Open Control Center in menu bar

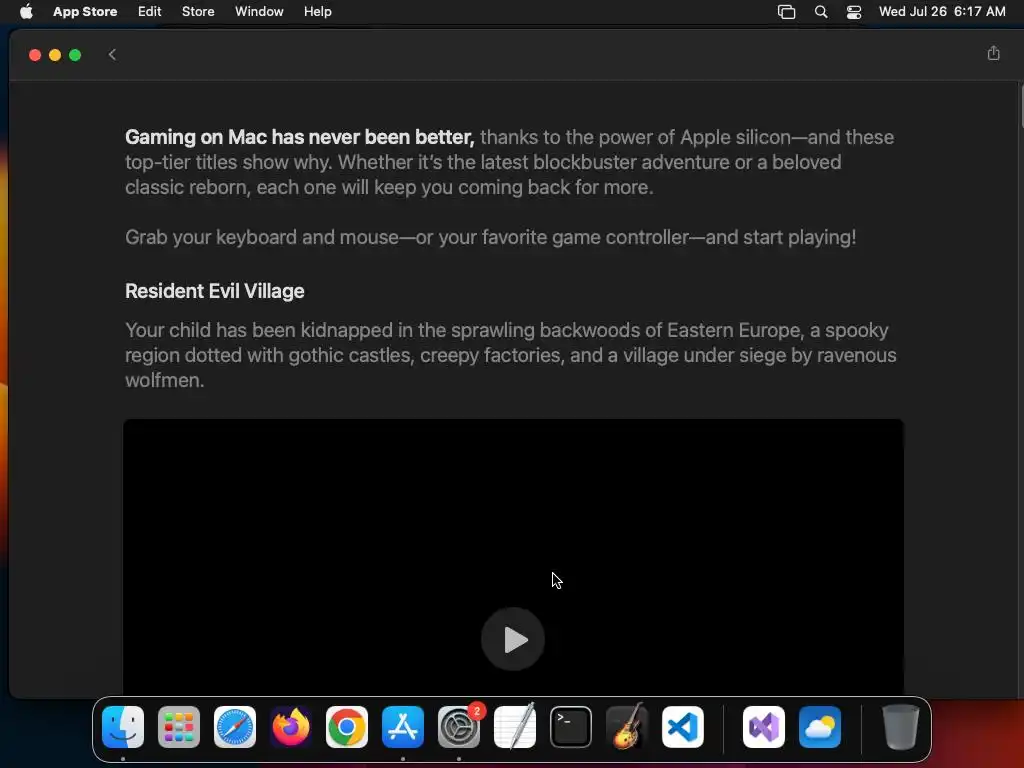[854, 12]
